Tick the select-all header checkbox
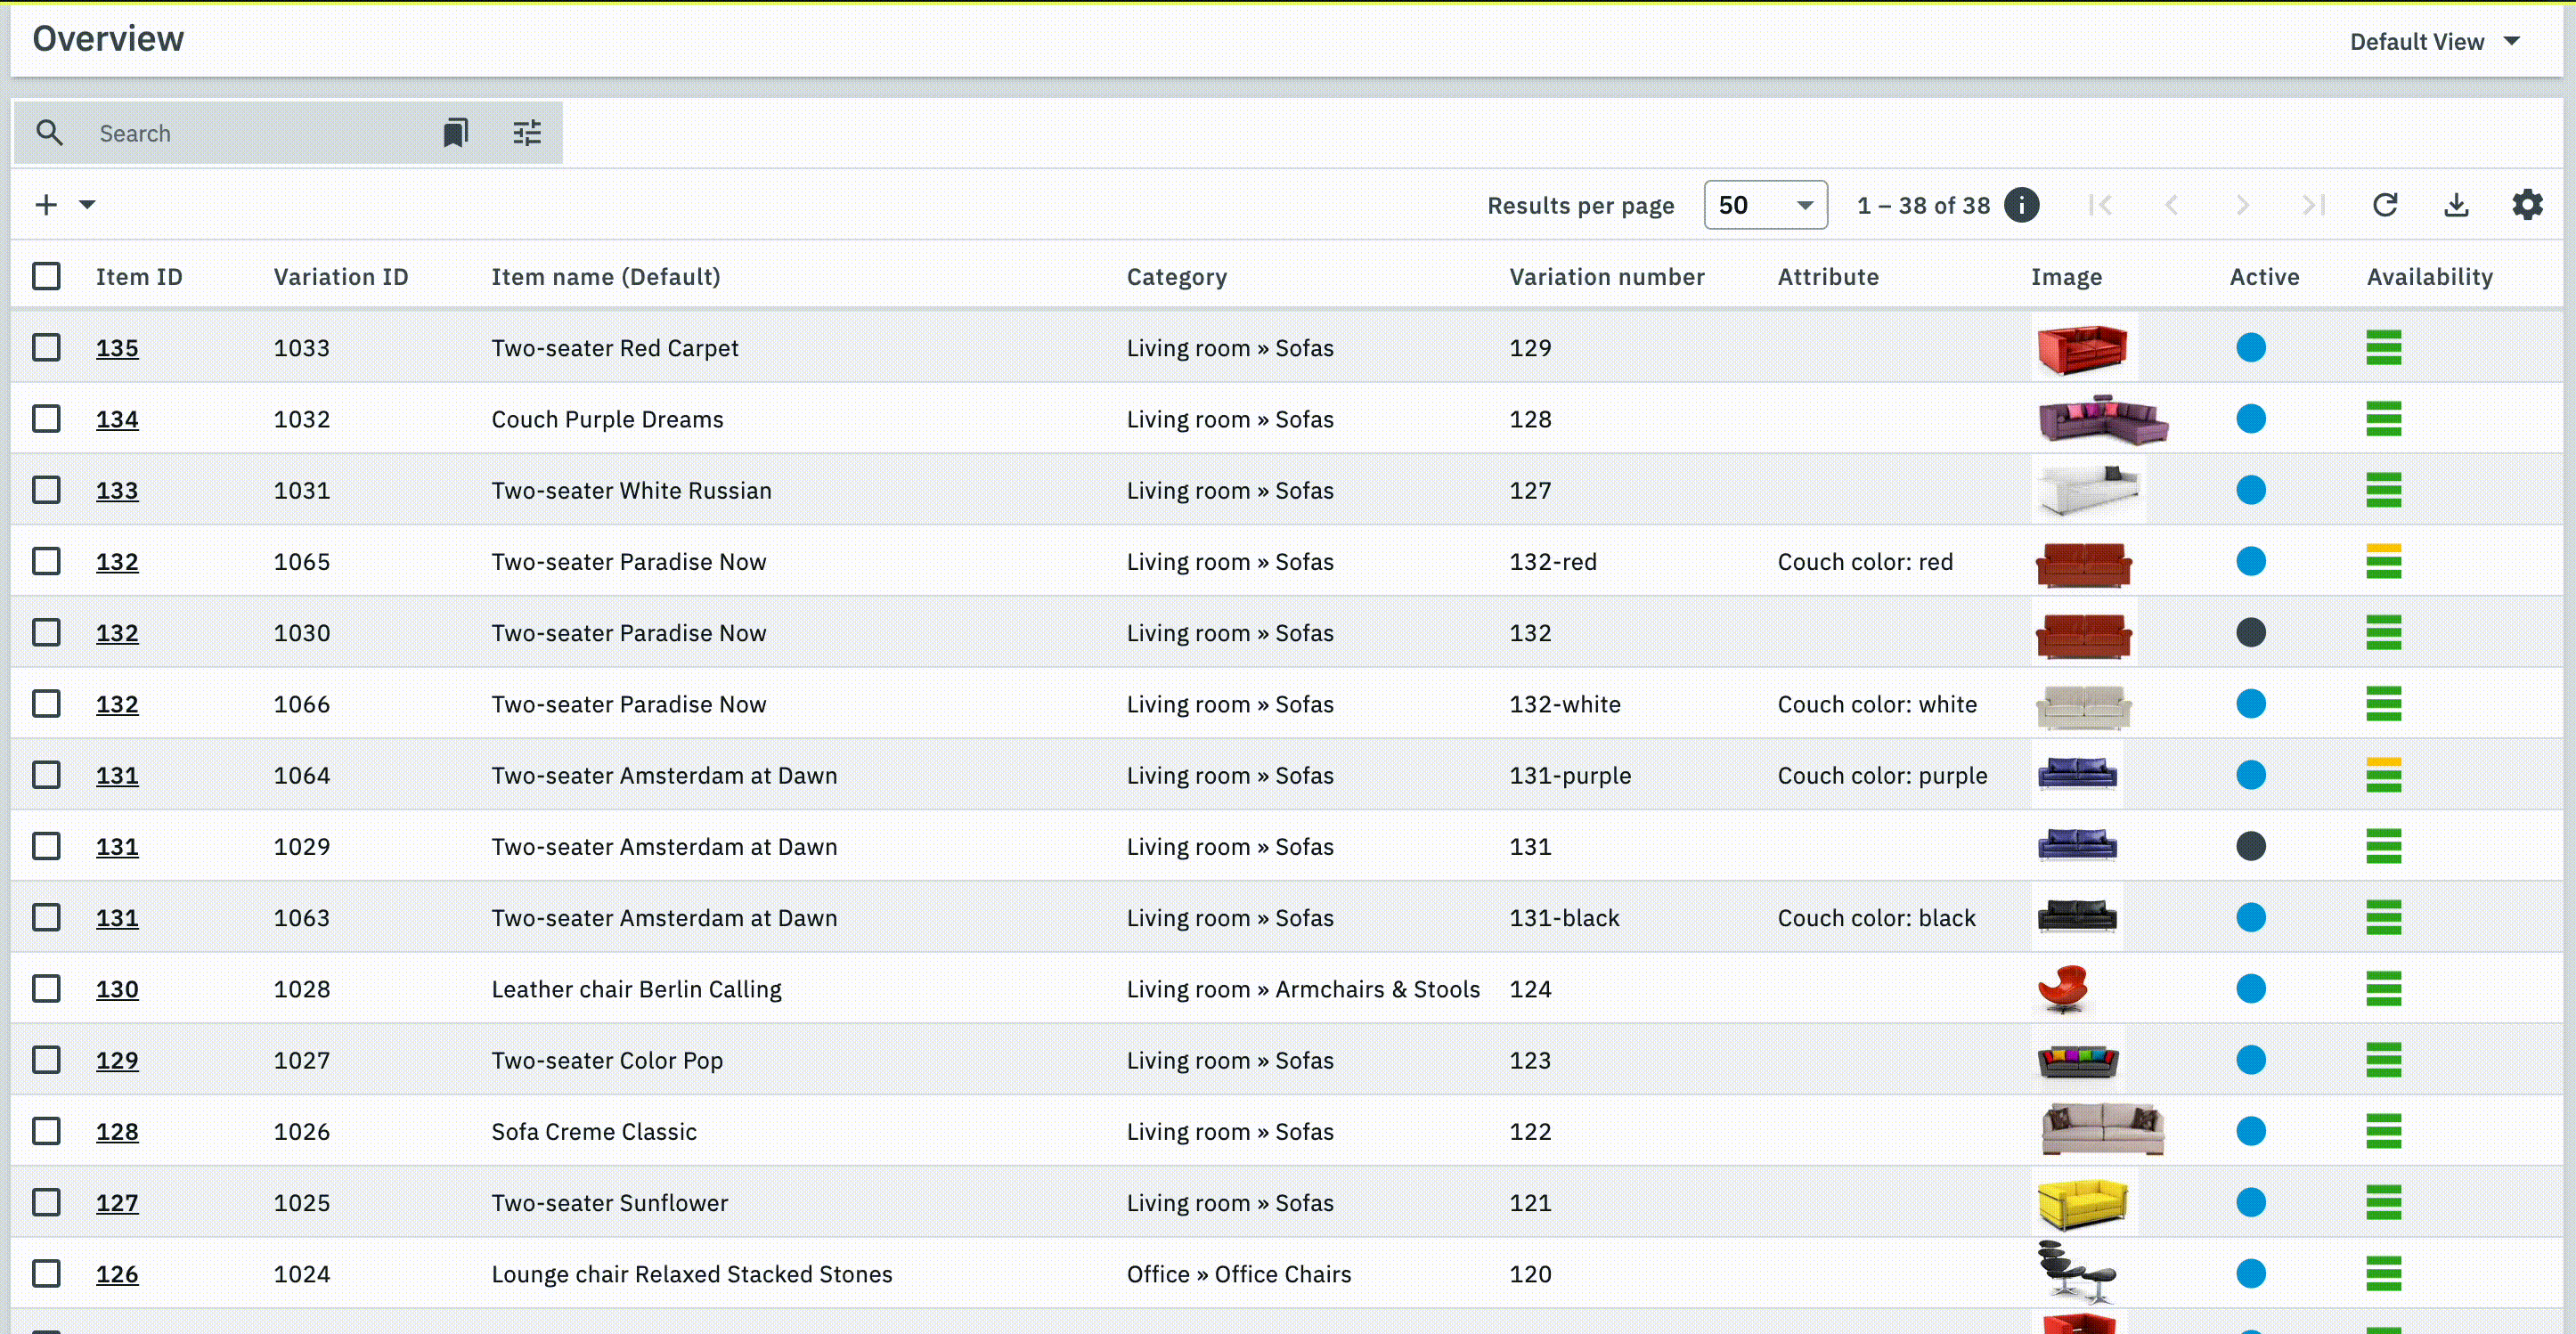This screenshot has height=1334, width=2576. click(x=46, y=276)
